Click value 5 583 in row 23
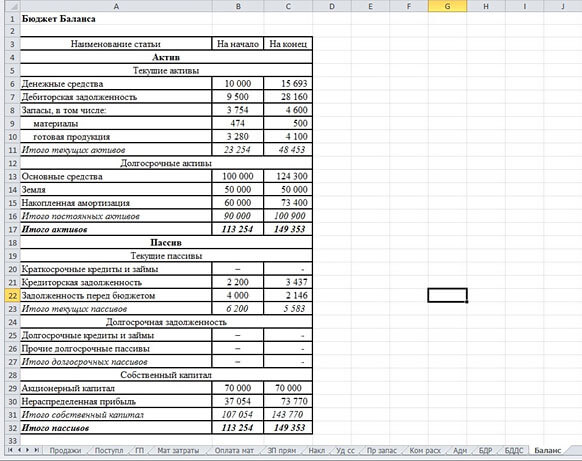Viewport: 582px width, 461px height. click(x=288, y=309)
